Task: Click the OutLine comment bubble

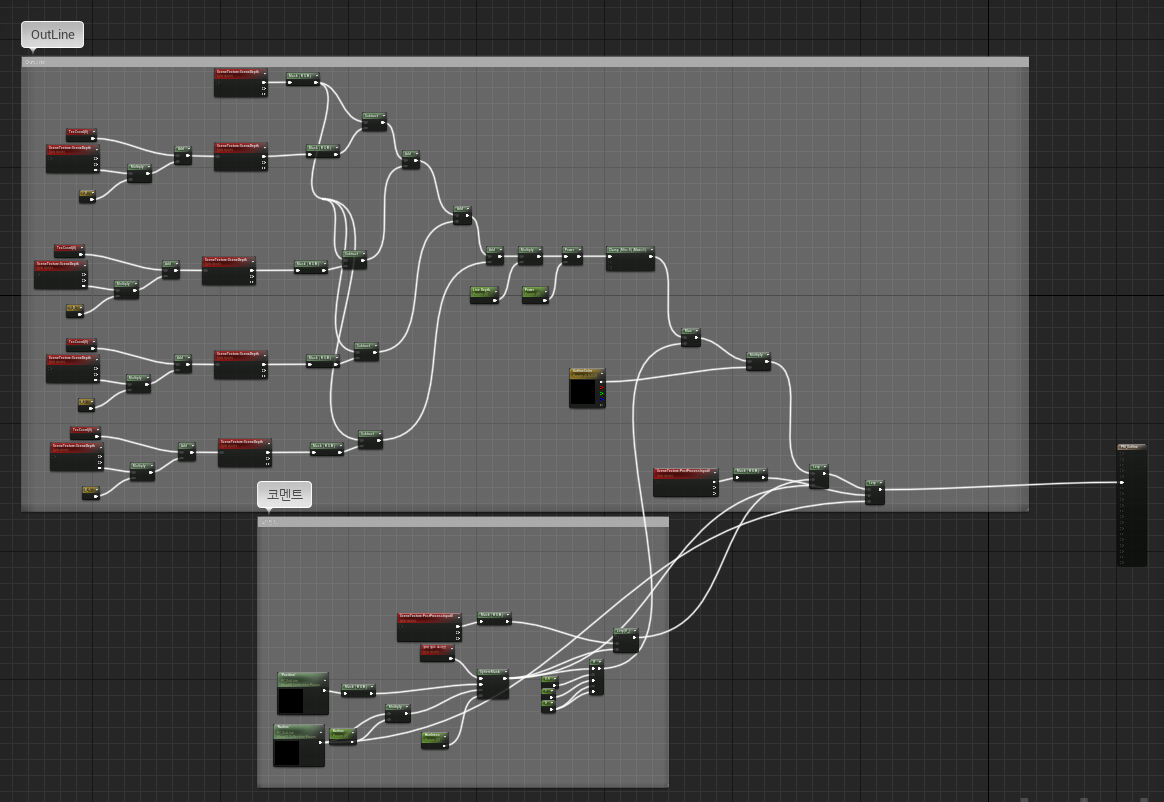Action: [x=53, y=35]
